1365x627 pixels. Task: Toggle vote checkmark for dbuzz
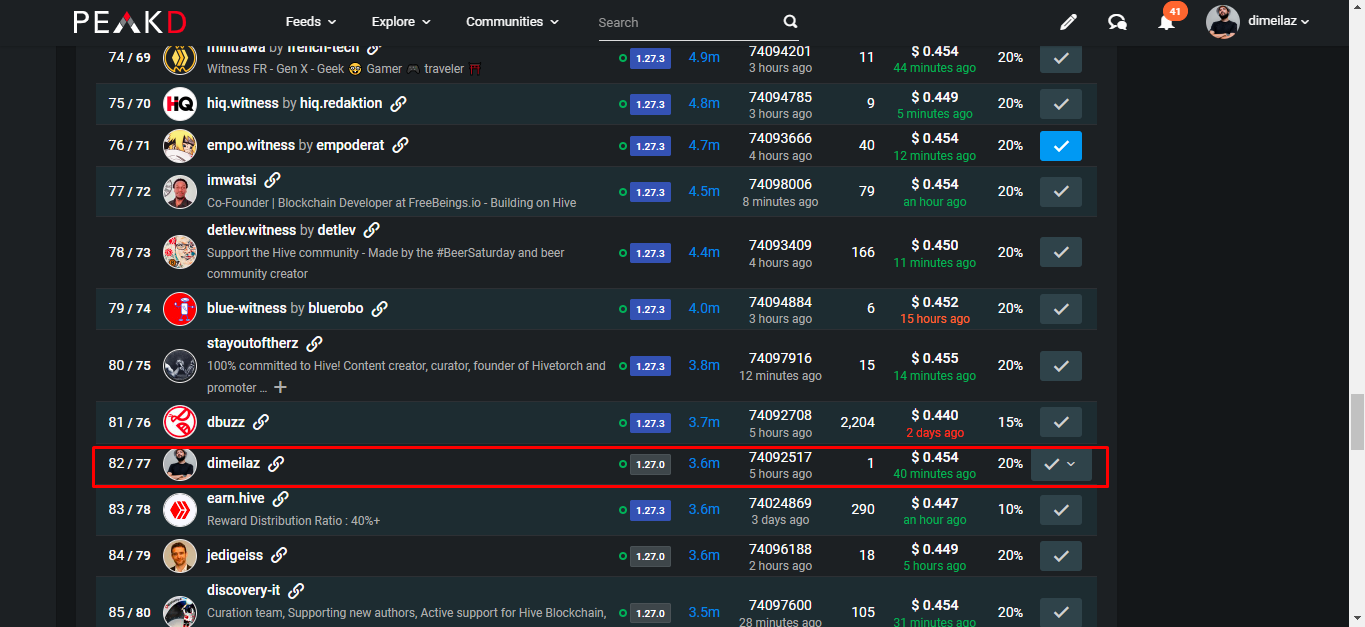coord(1061,422)
